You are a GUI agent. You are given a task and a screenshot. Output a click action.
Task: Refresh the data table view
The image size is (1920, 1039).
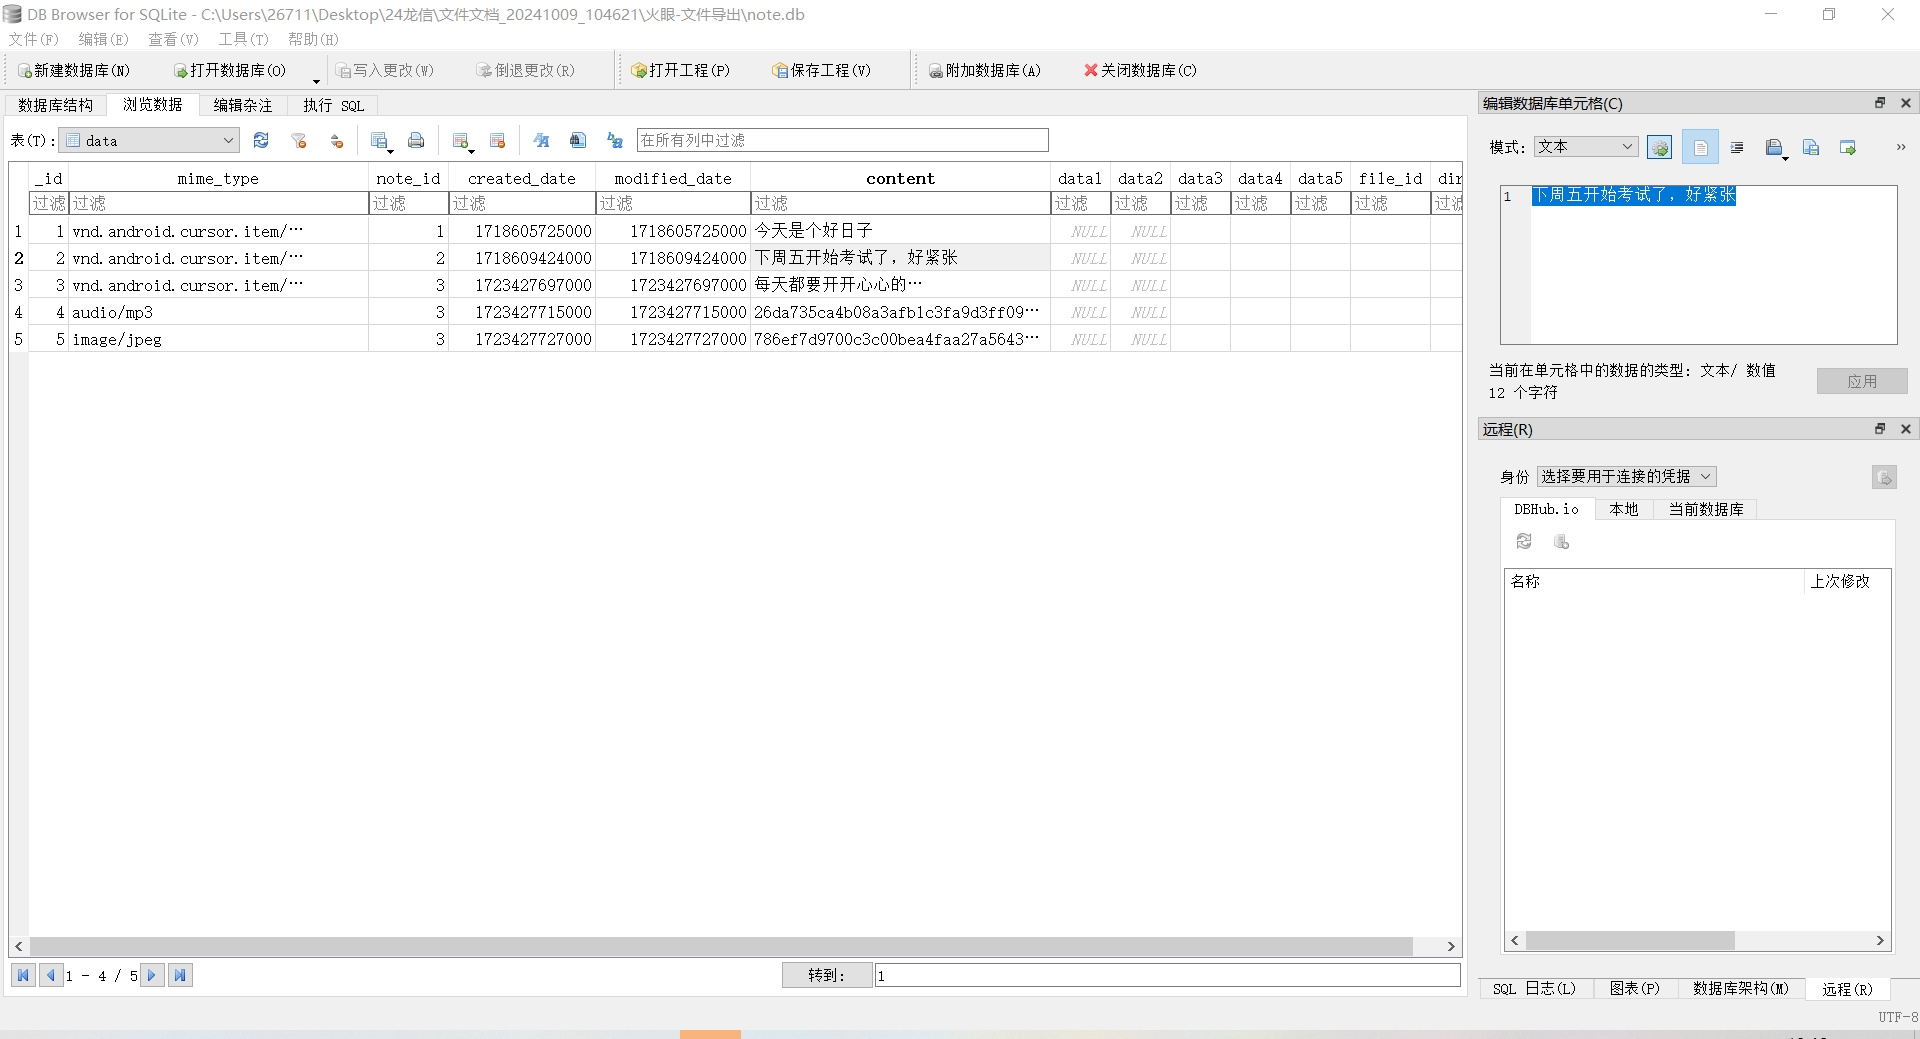[261, 140]
